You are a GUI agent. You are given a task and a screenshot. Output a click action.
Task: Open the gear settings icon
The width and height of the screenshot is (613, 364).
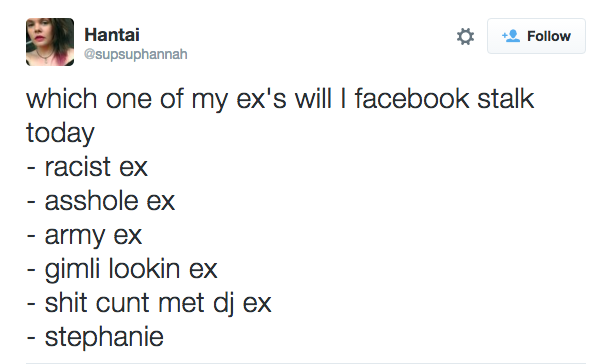pos(465,36)
